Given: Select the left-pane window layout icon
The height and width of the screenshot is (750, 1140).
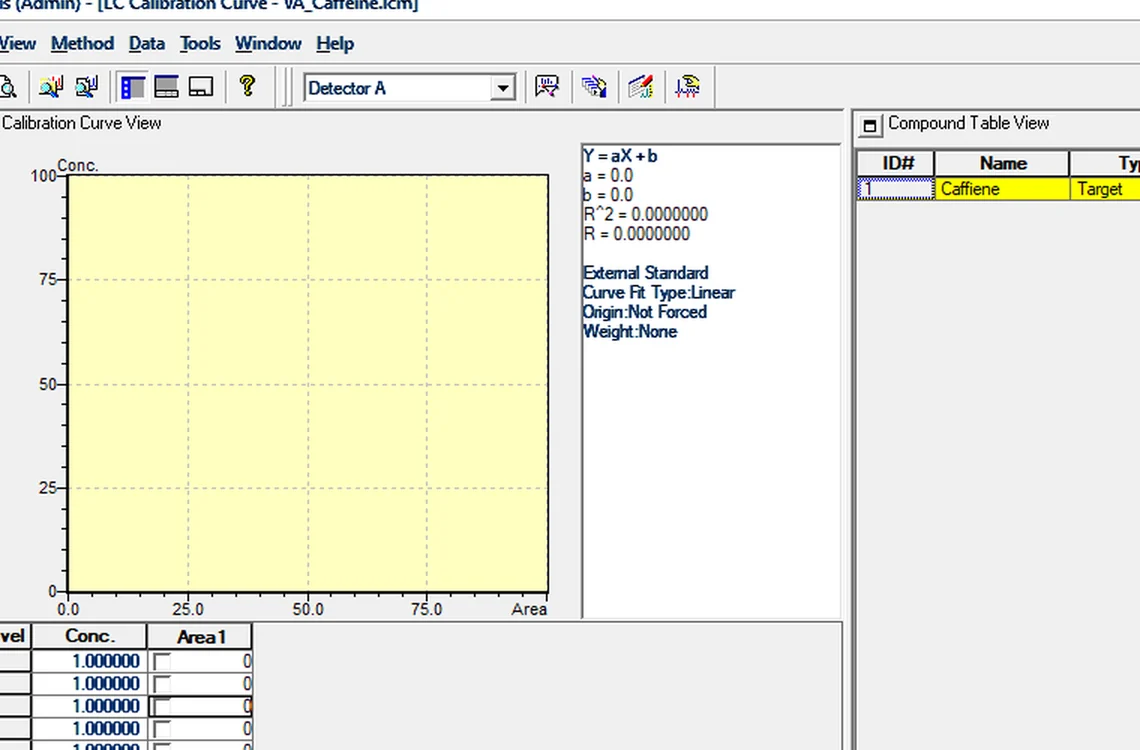Looking at the screenshot, I should click(x=132, y=87).
